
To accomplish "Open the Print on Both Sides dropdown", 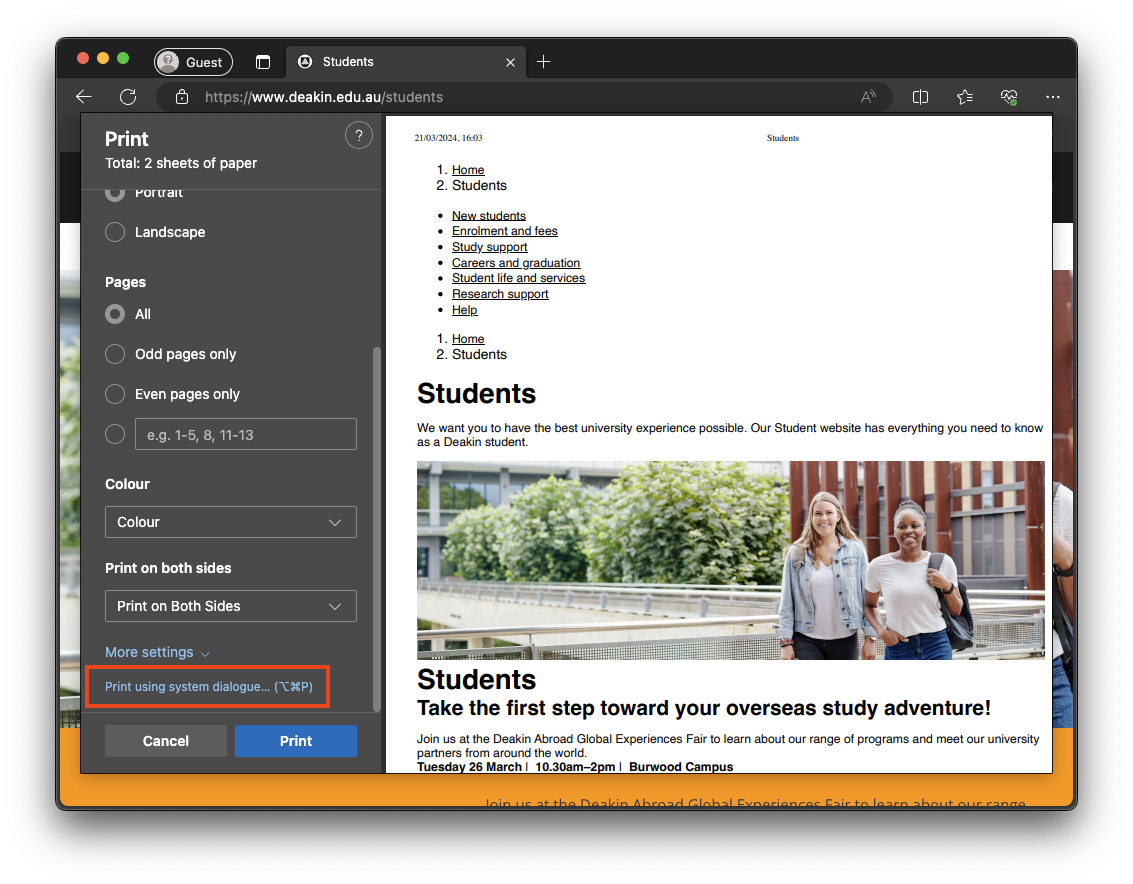I will click(x=230, y=606).
